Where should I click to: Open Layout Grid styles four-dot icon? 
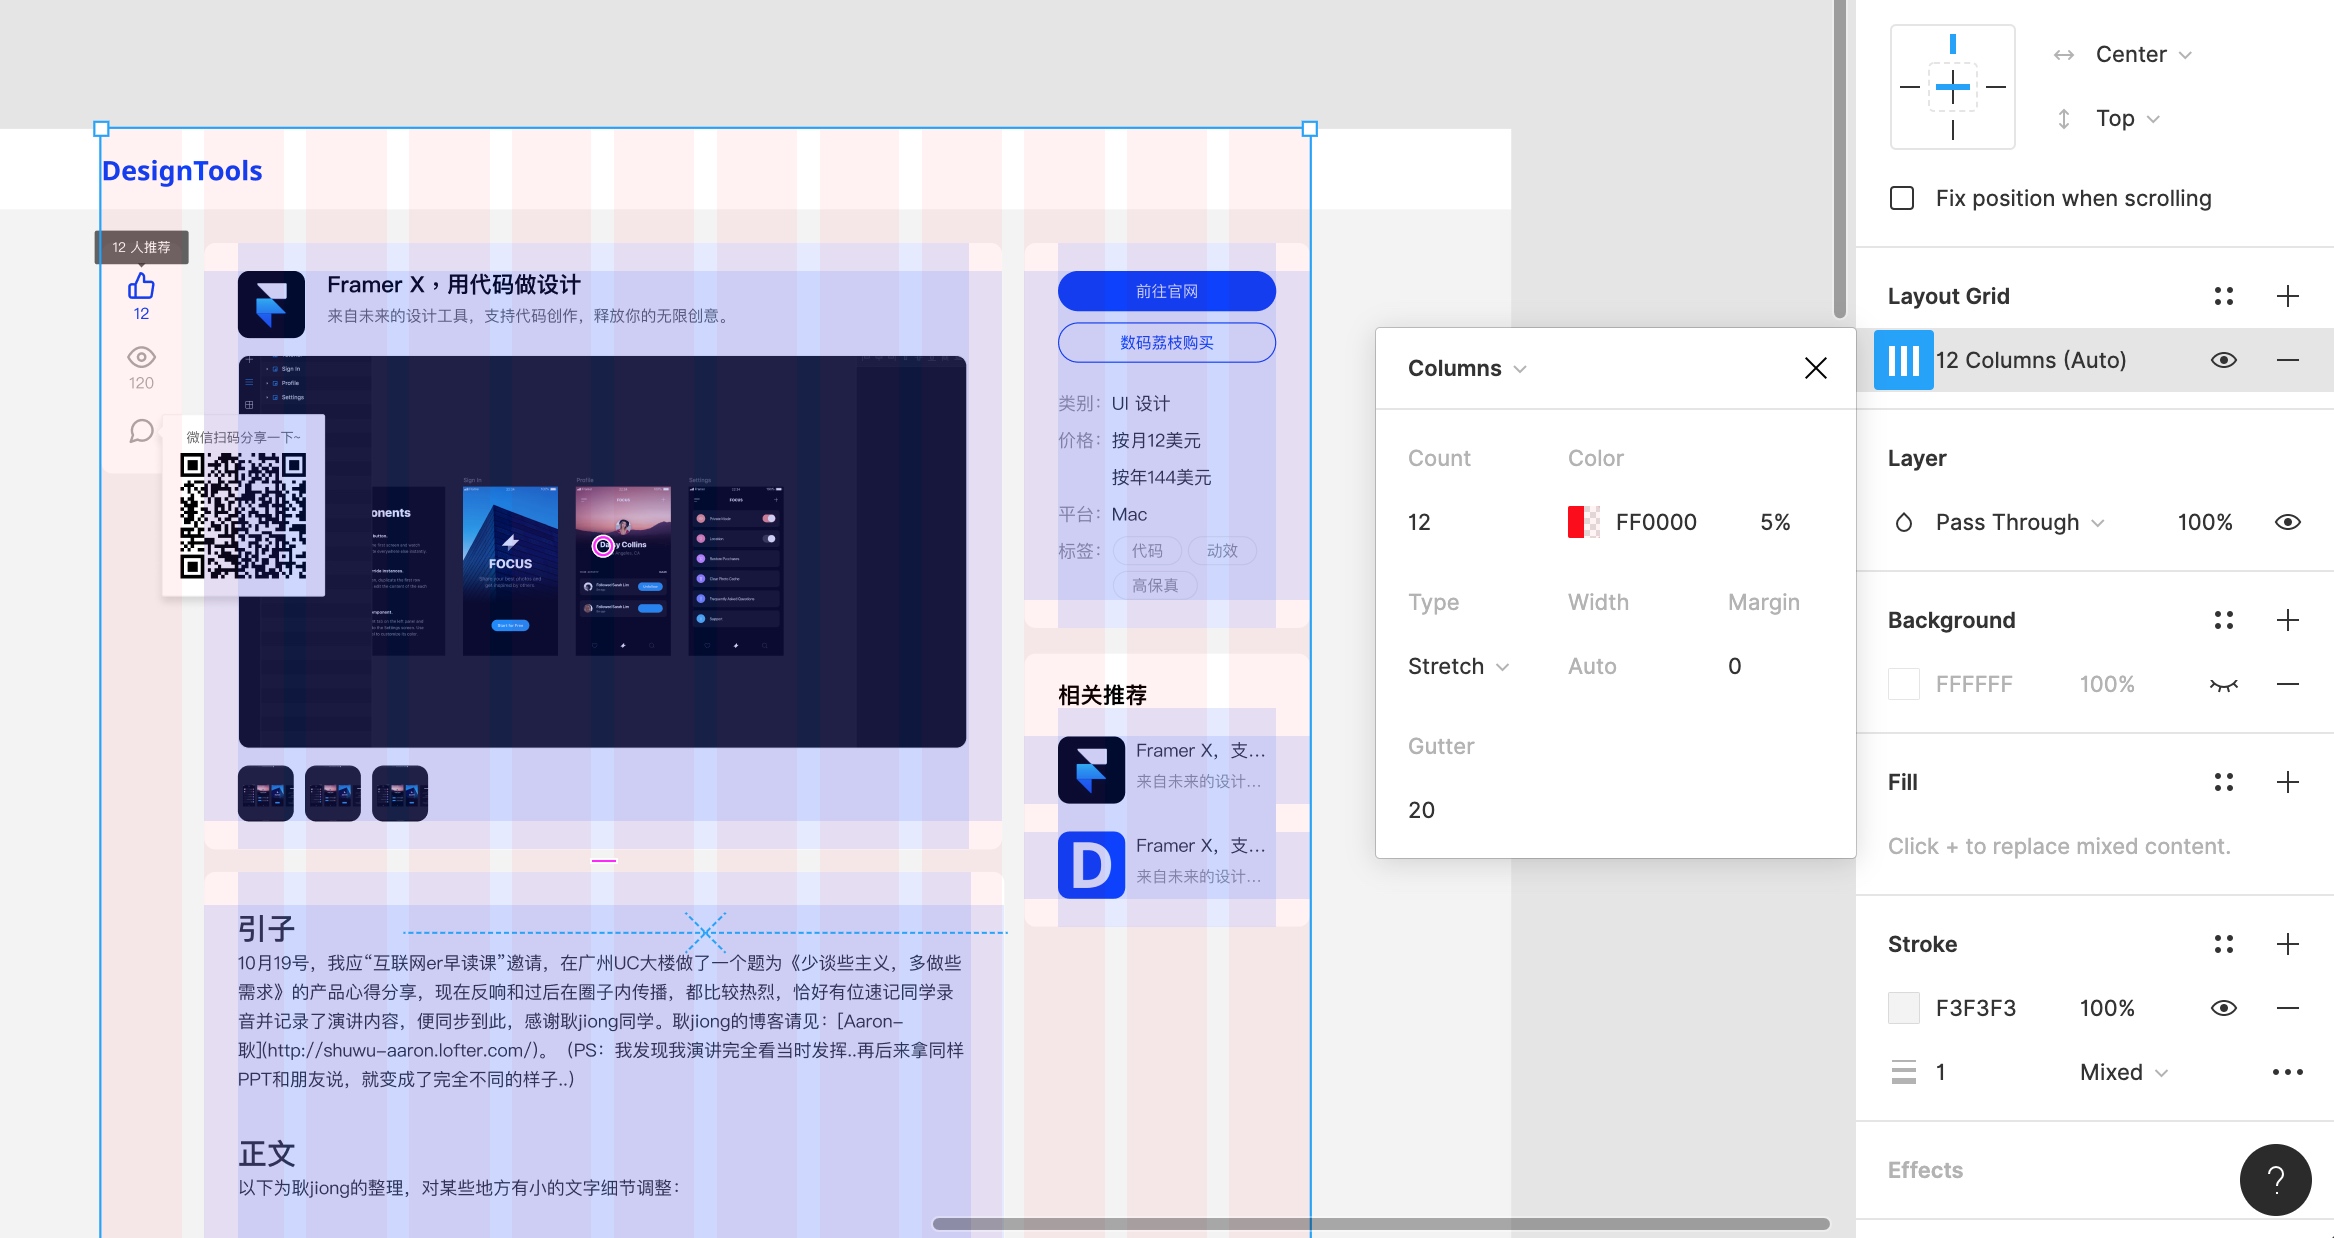click(2223, 296)
